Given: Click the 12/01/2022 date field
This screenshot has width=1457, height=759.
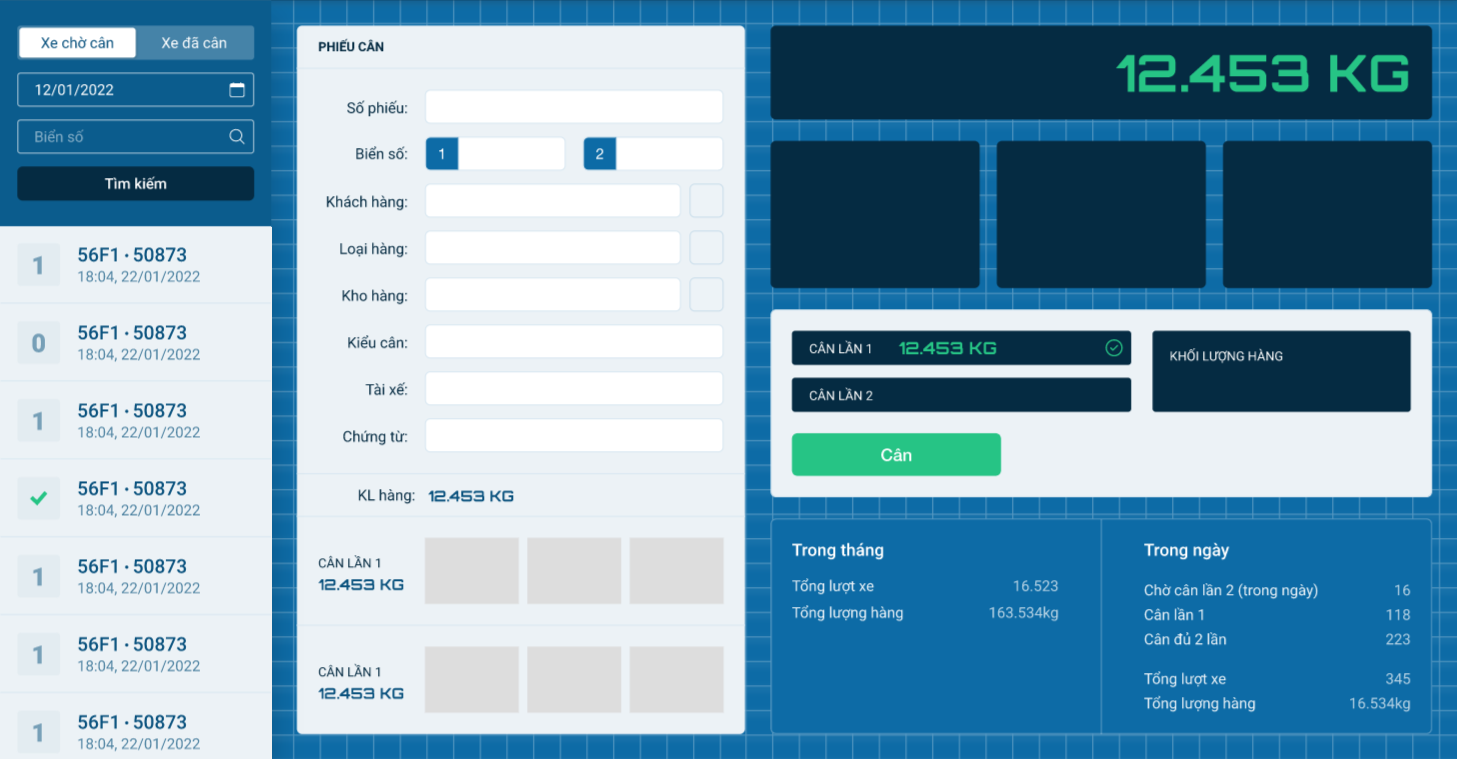Looking at the screenshot, I should [x=135, y=90].
